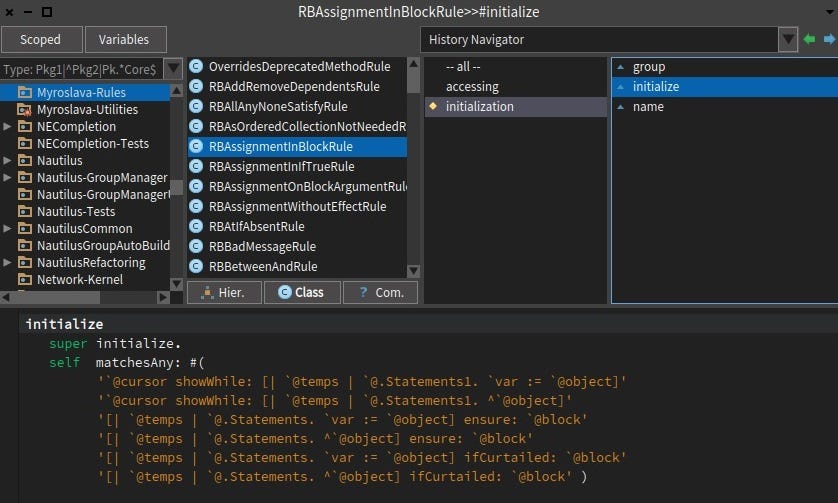Screen dimensions: 838x503
Task: Toggle the Com. comment button
Action: (381, 292)
